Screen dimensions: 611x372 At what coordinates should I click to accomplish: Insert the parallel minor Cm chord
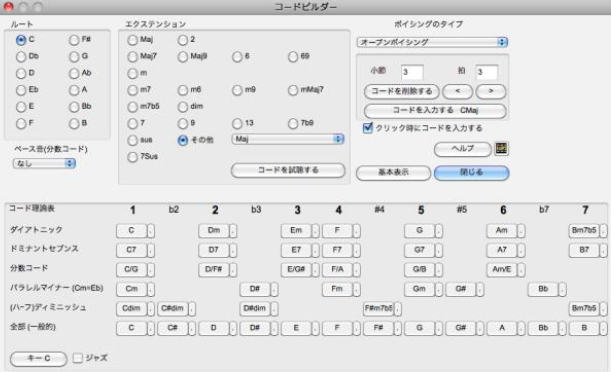[x=131, y=289]
